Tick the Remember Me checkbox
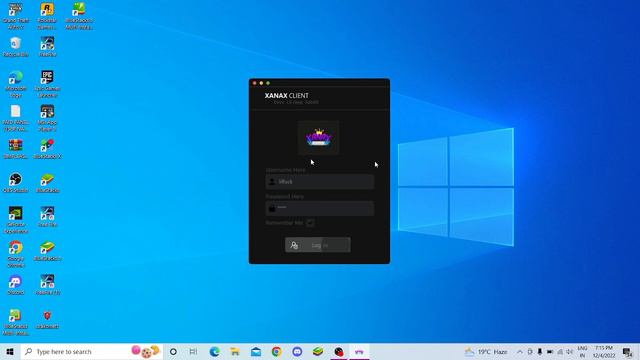Viewport: 640px width, 360px height. click(310, 223)
